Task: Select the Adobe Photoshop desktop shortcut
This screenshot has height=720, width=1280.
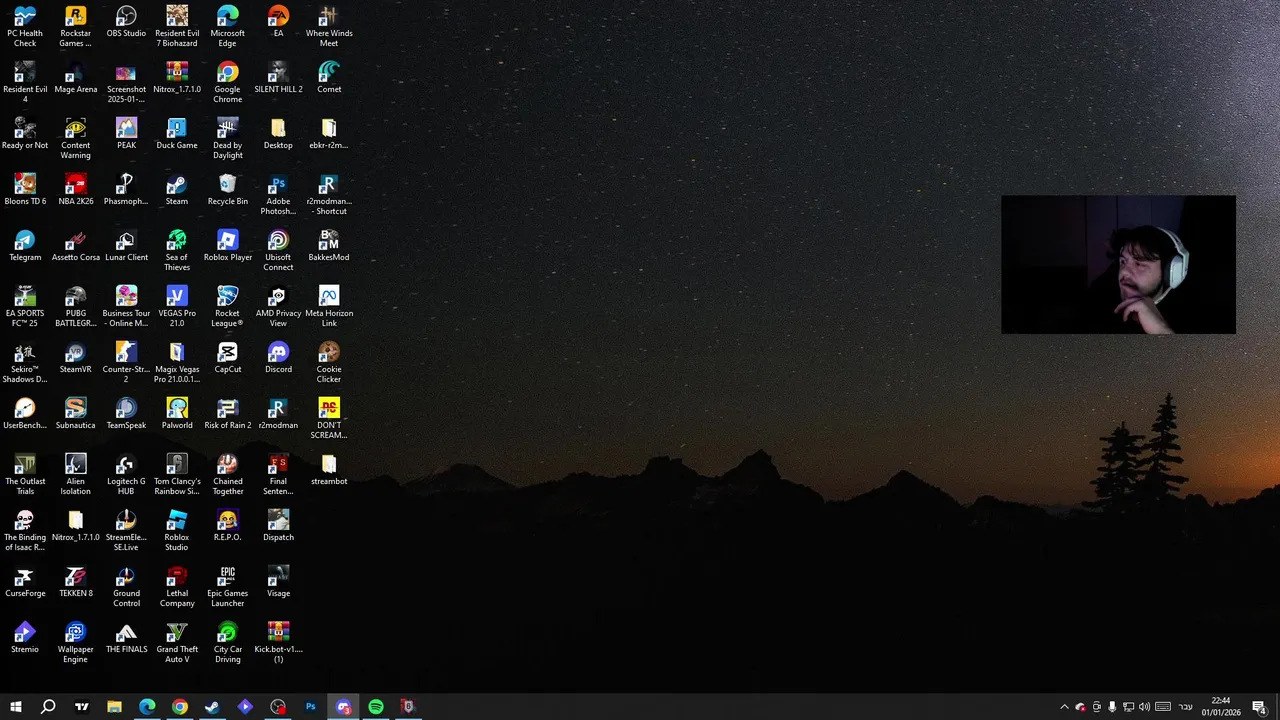Action: pyautogui.click(x=278, y=194)
